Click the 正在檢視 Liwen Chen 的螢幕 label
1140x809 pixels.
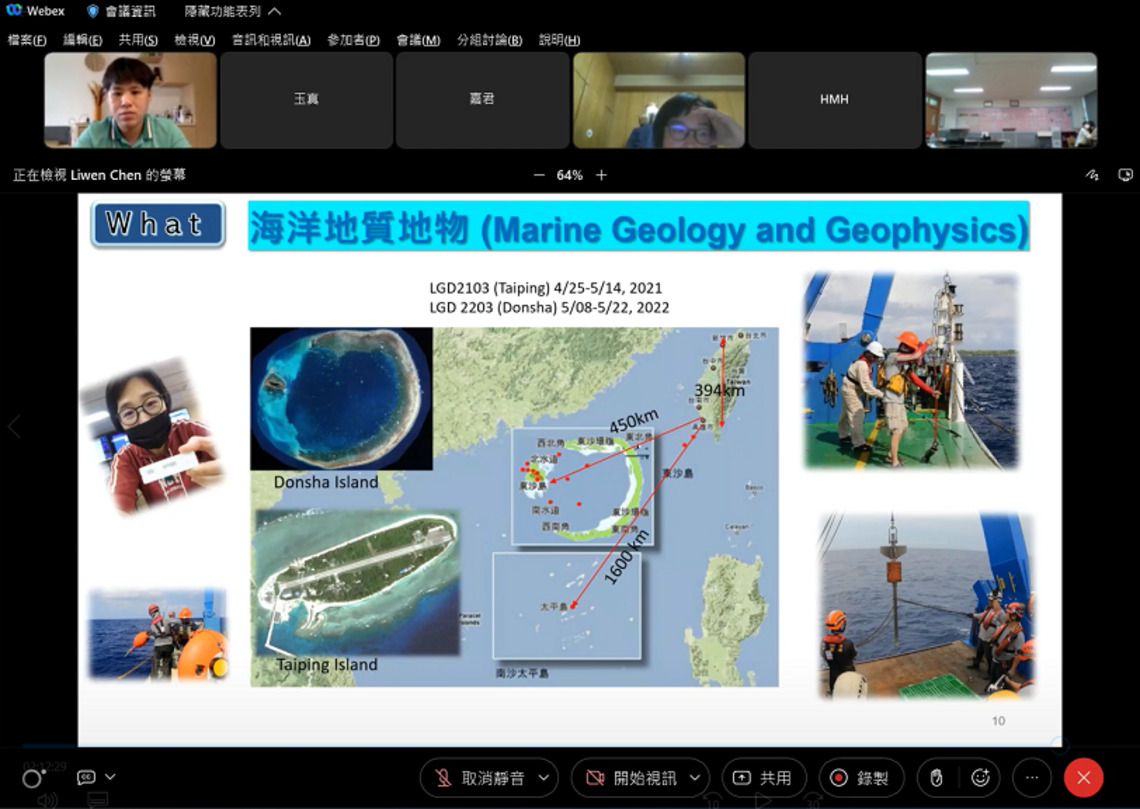(x=100, y=175)
